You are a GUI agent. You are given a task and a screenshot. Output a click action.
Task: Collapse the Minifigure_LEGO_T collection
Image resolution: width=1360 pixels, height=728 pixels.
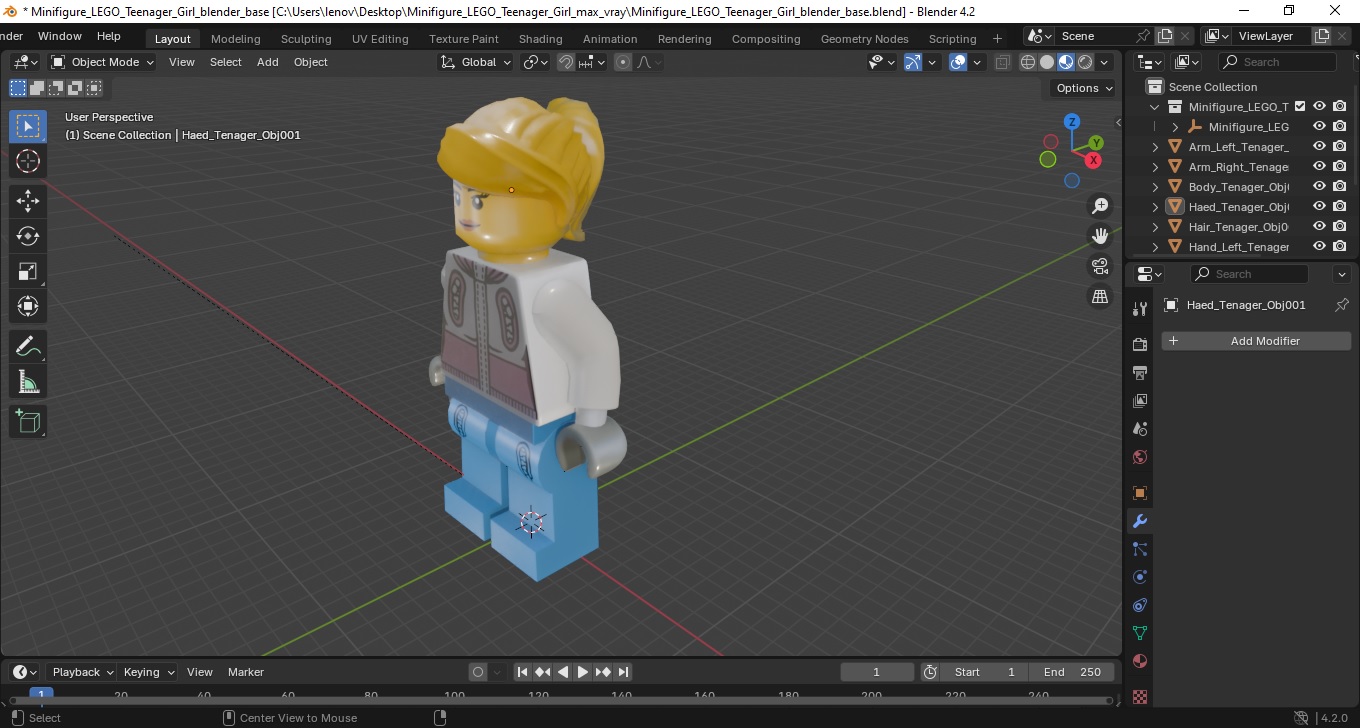click(x=1156, y=107)
